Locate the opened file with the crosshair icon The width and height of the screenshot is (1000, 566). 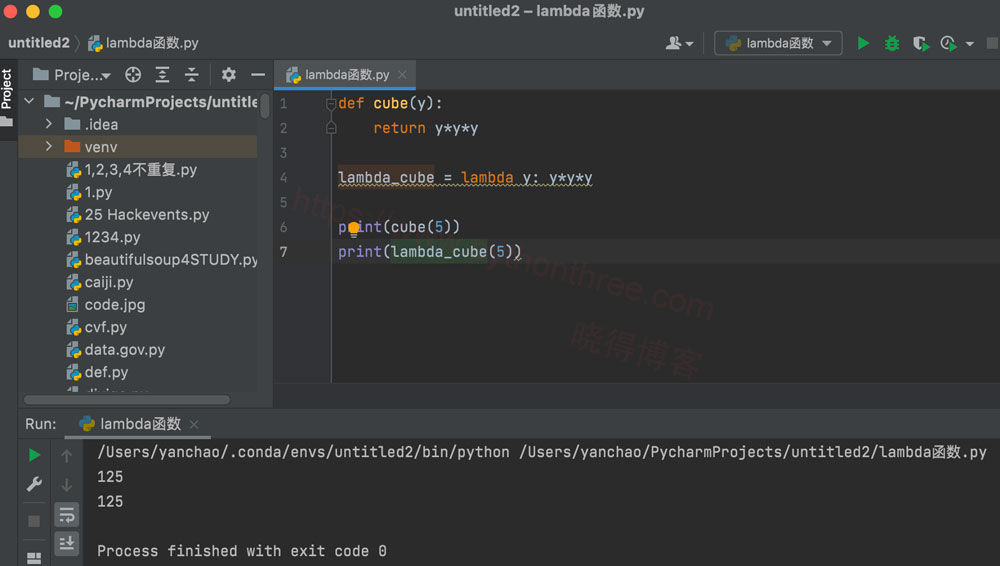(x=133, y=75)
